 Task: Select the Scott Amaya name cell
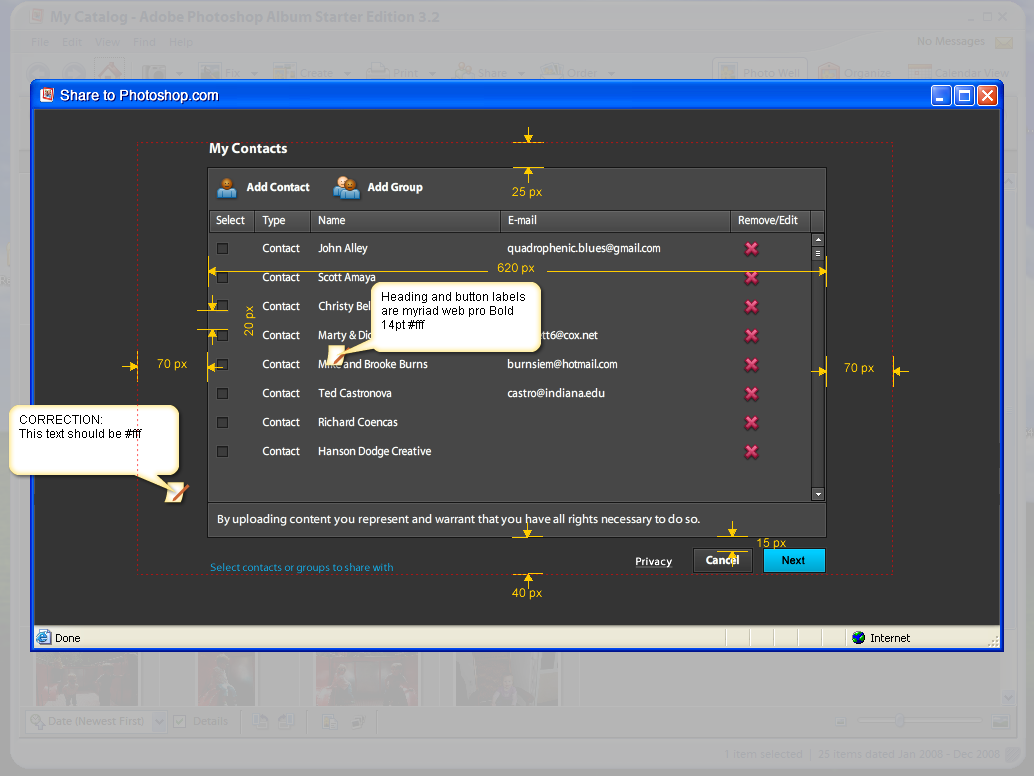click(347, 278)
